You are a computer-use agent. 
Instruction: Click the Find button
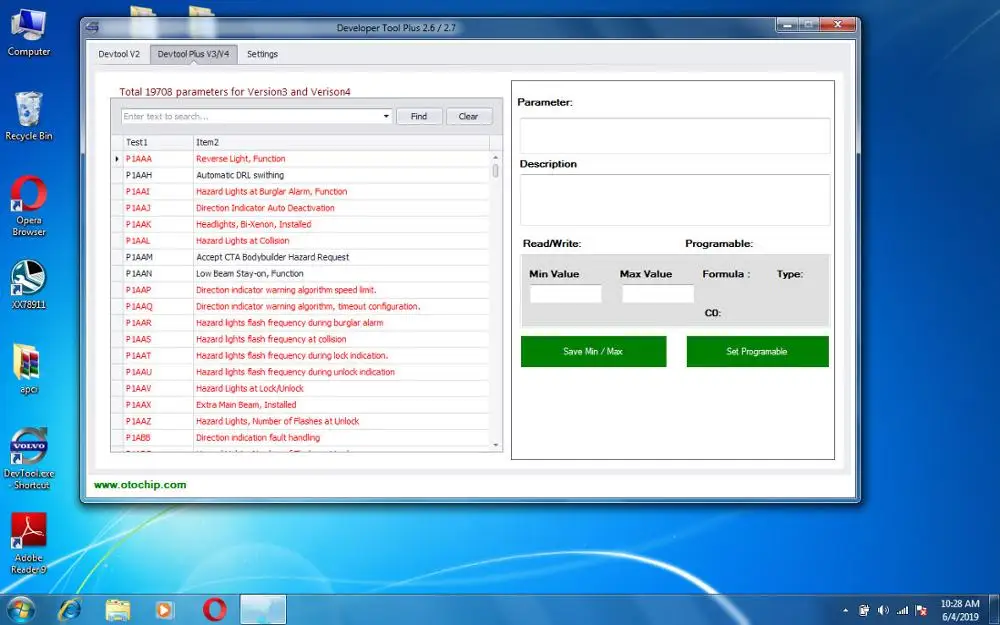point(419,116)
